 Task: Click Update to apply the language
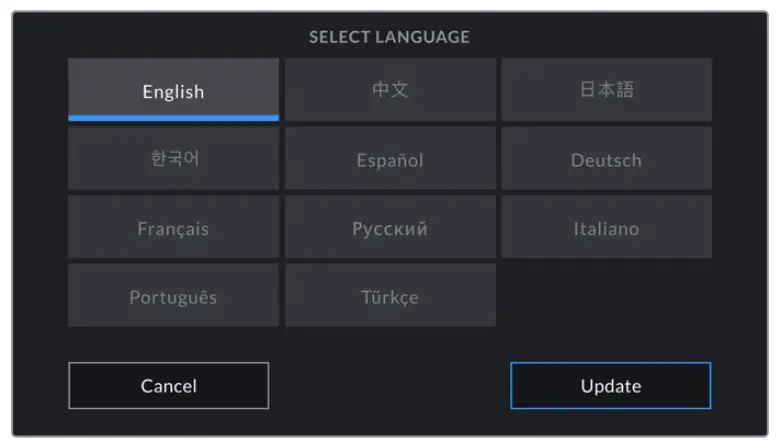[610, 386]
